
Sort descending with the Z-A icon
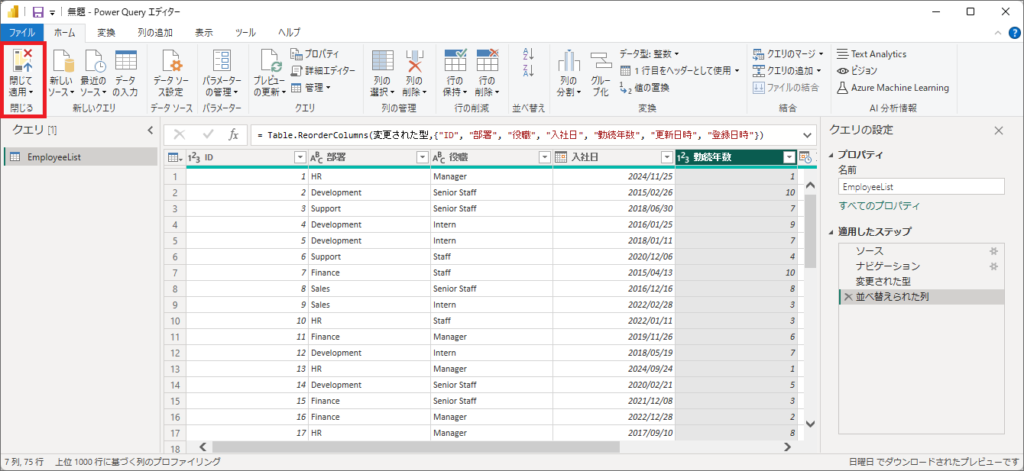coord(529,71)
